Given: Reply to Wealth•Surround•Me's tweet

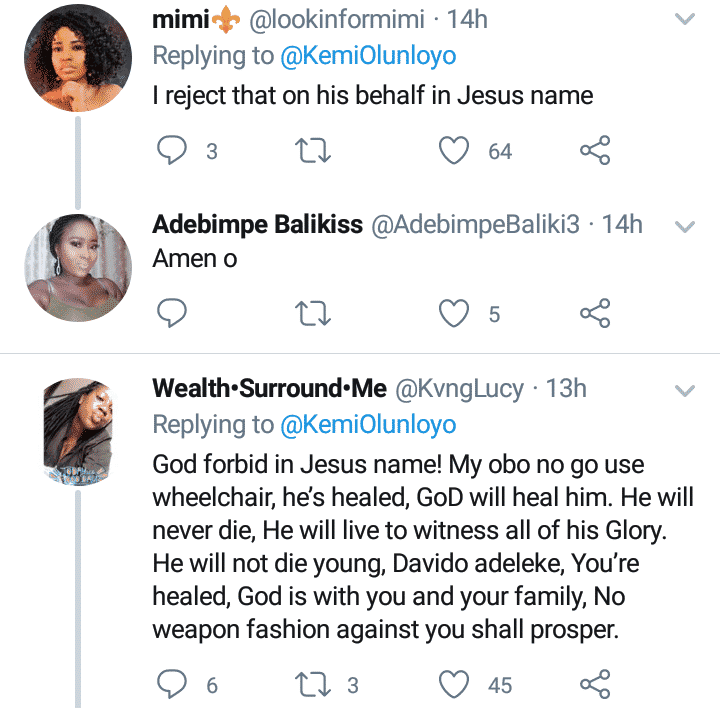Looking at the screenshot, I should pyautogui.click(x=173, y=684).
